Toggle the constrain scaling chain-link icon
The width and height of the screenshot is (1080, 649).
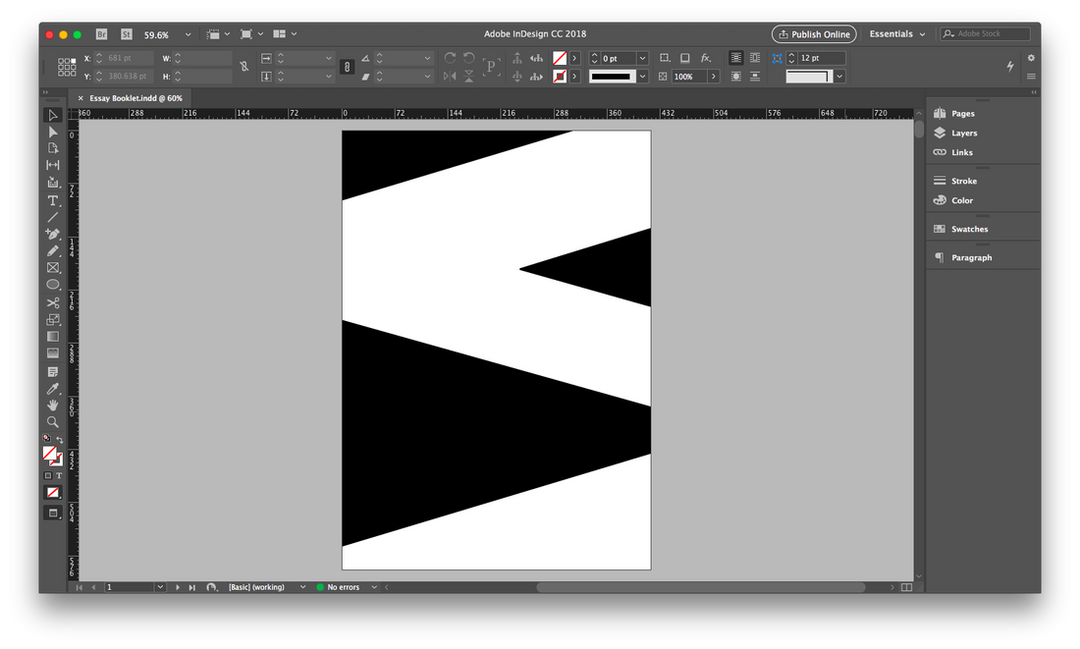[x=347, y=67]
